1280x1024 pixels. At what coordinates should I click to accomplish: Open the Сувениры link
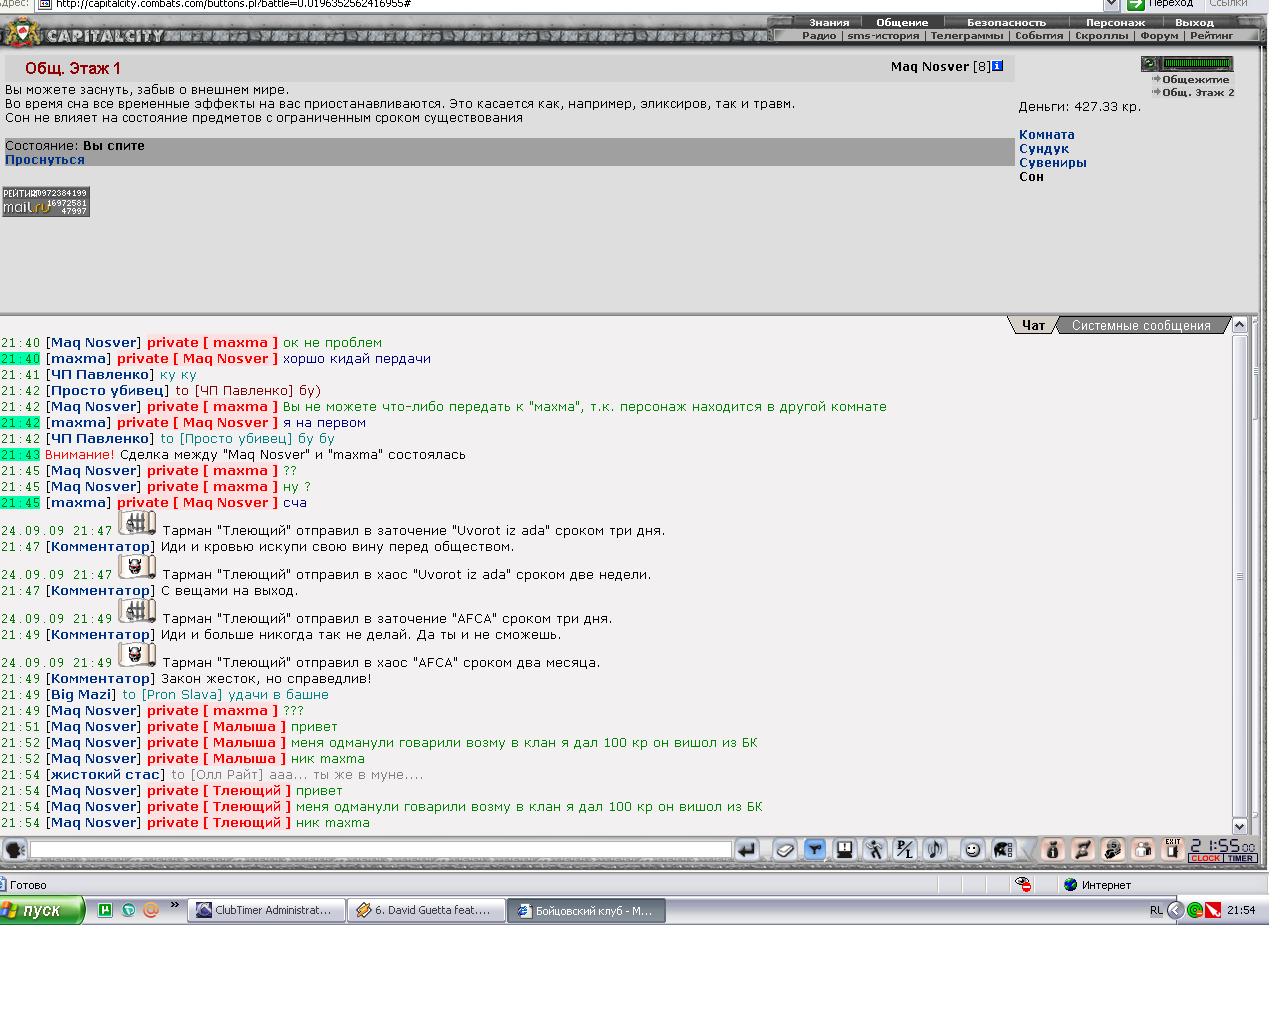coord(1053,163)
